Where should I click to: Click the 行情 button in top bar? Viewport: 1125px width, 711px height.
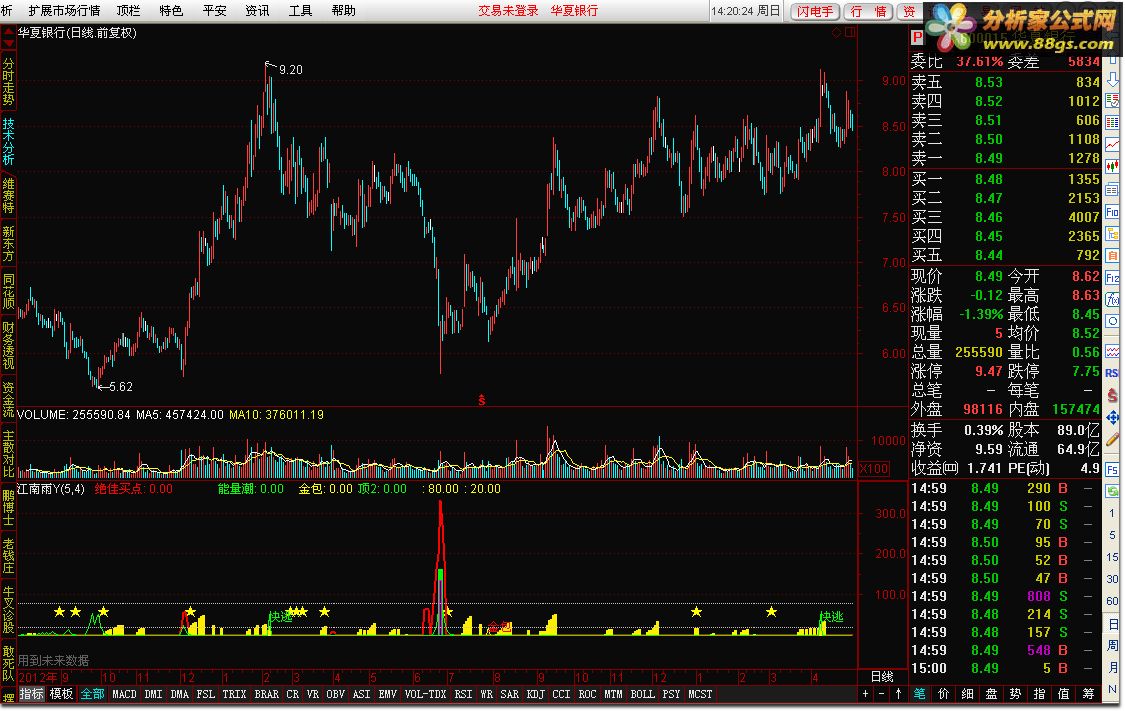[868, 11]
